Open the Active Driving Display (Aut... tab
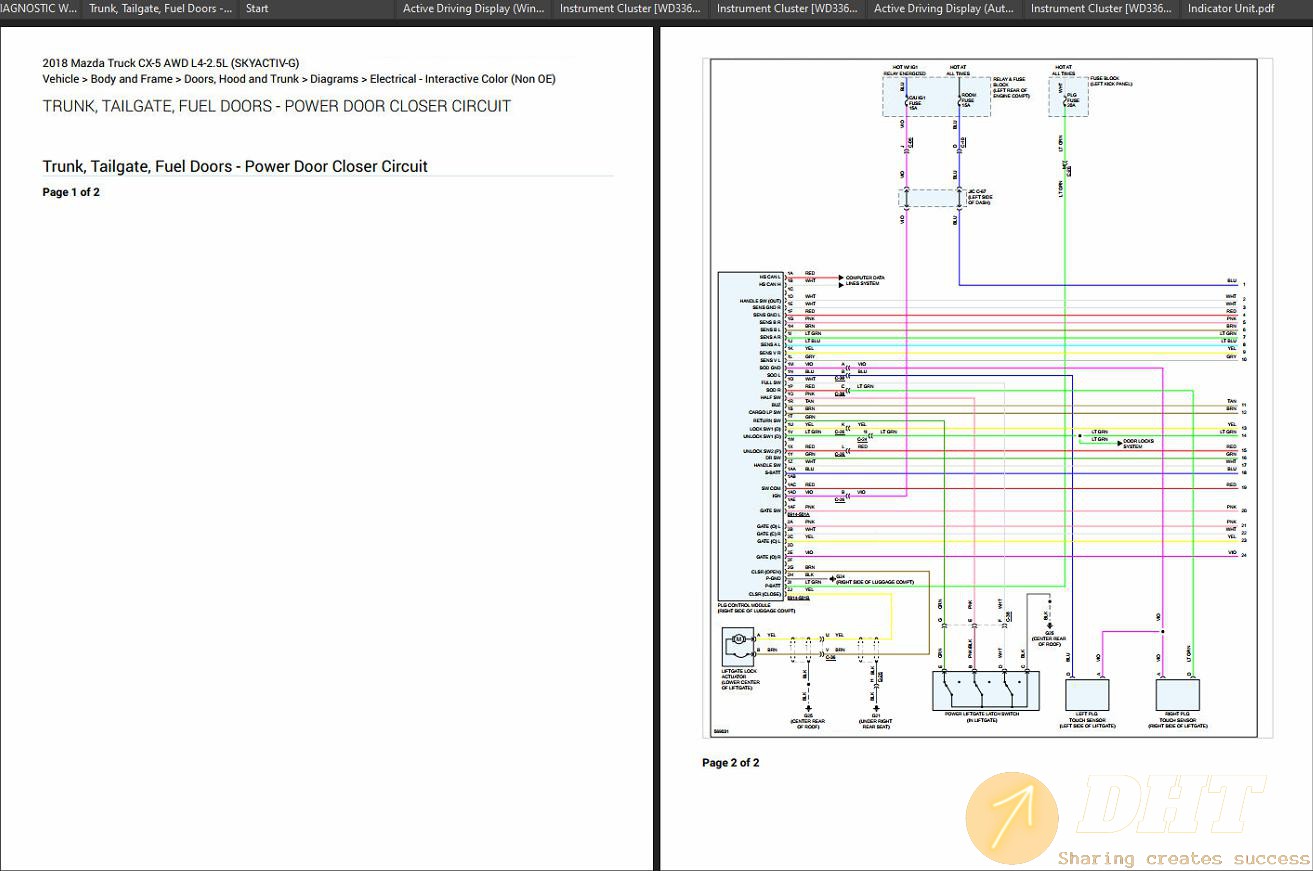The height and width of the screenshot is (871, 1313). (x=944, y=8)
